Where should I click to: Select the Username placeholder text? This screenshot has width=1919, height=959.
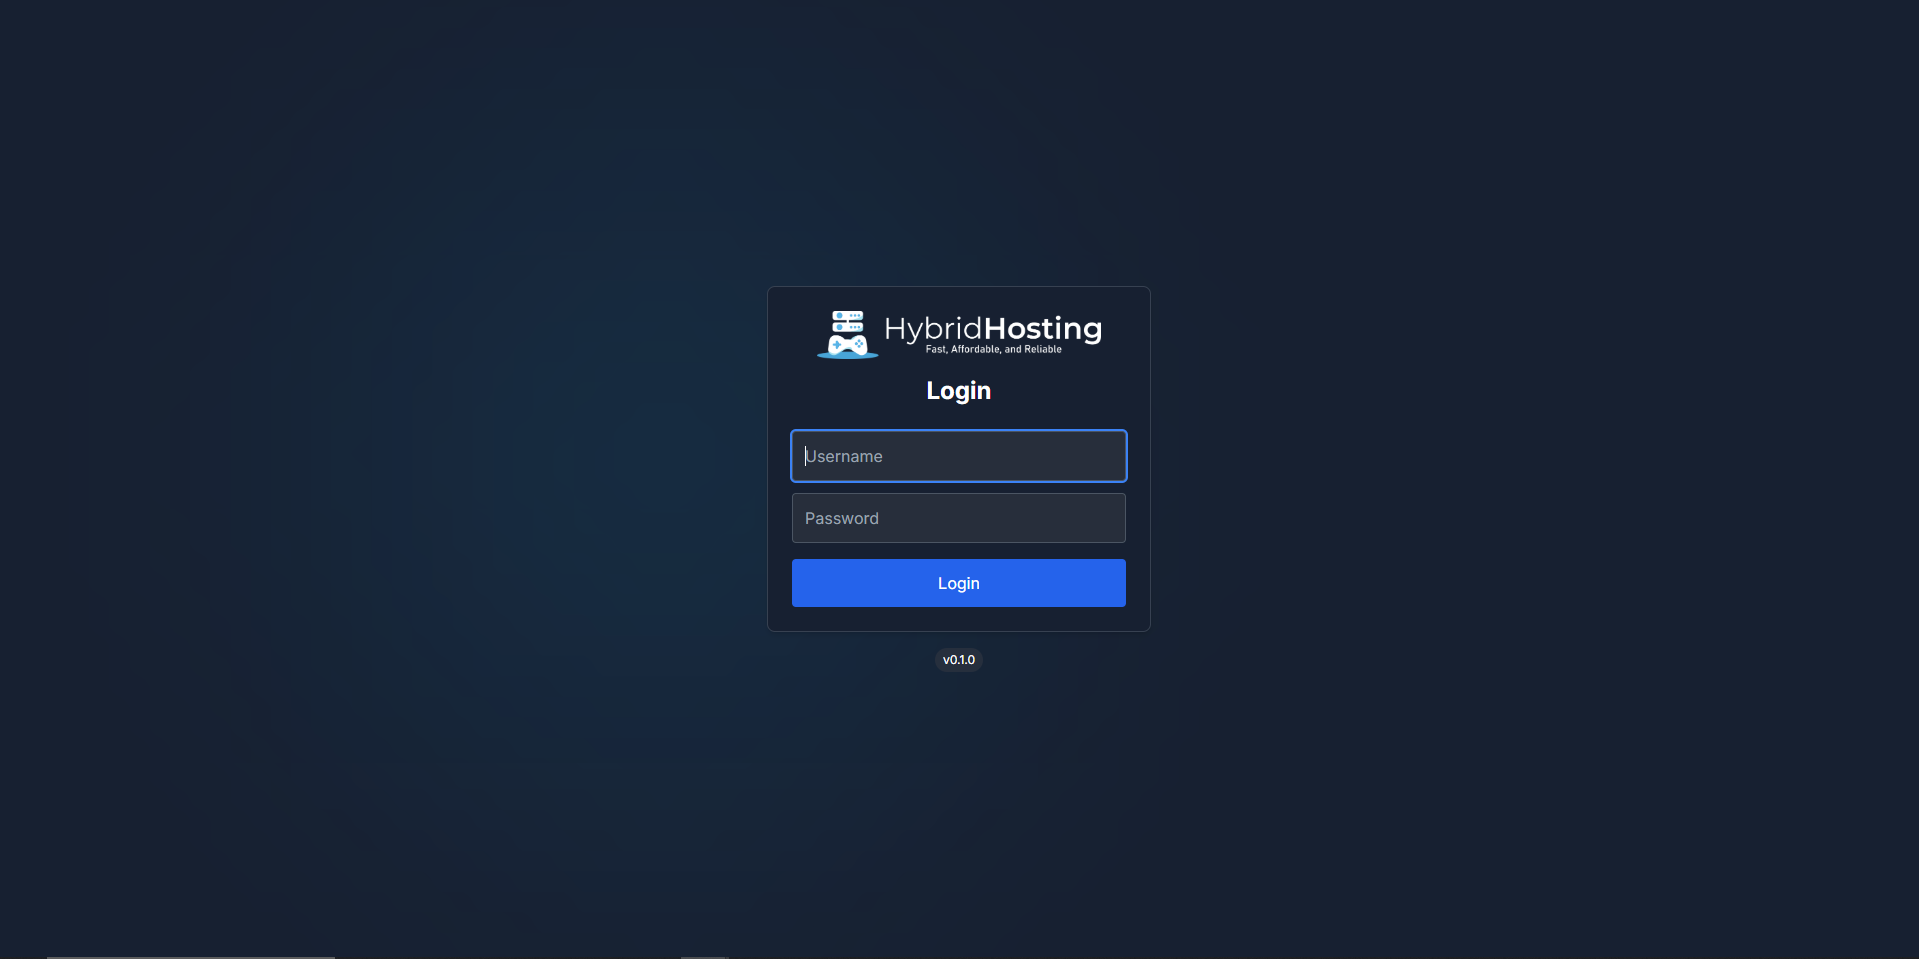(x=844, y=456)
